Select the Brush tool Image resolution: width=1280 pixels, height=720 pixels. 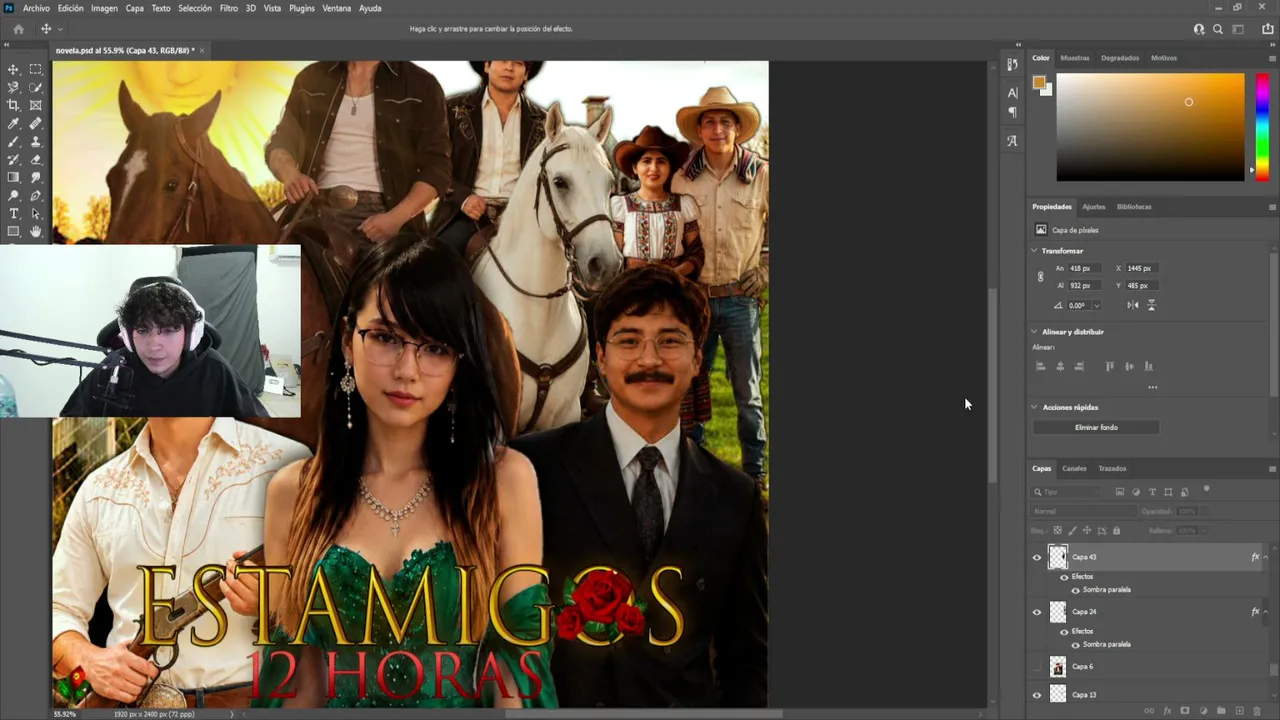pyautogui.click(x=14, y=141)
